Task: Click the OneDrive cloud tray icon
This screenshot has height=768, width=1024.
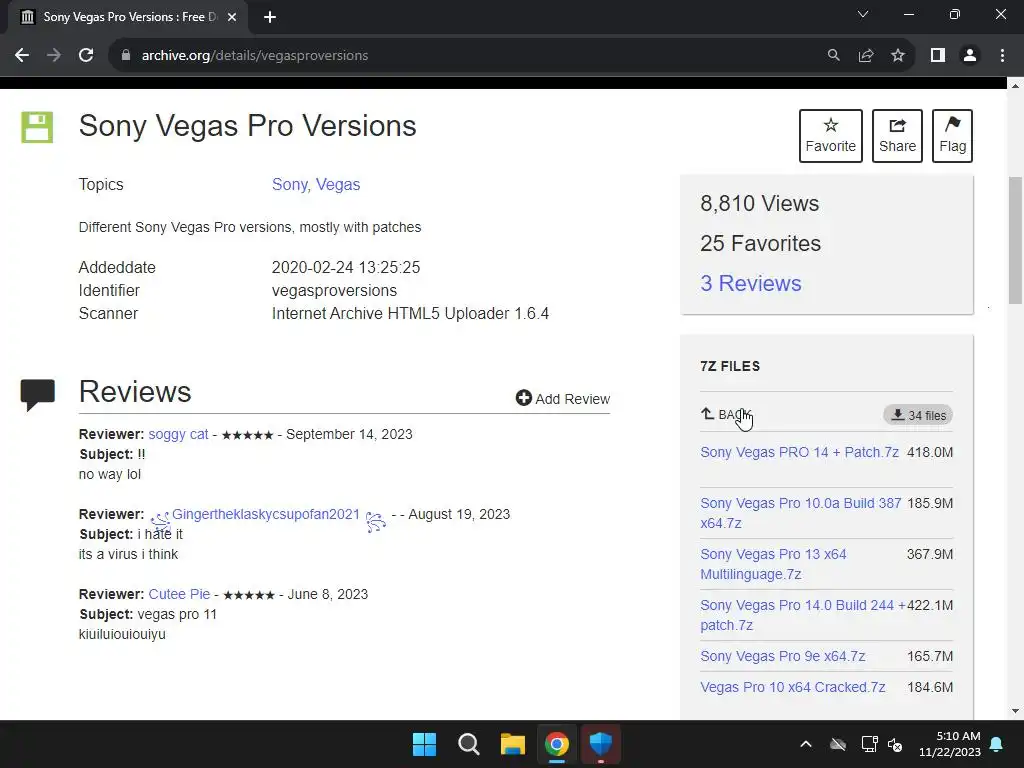Action: pos(838,744)
